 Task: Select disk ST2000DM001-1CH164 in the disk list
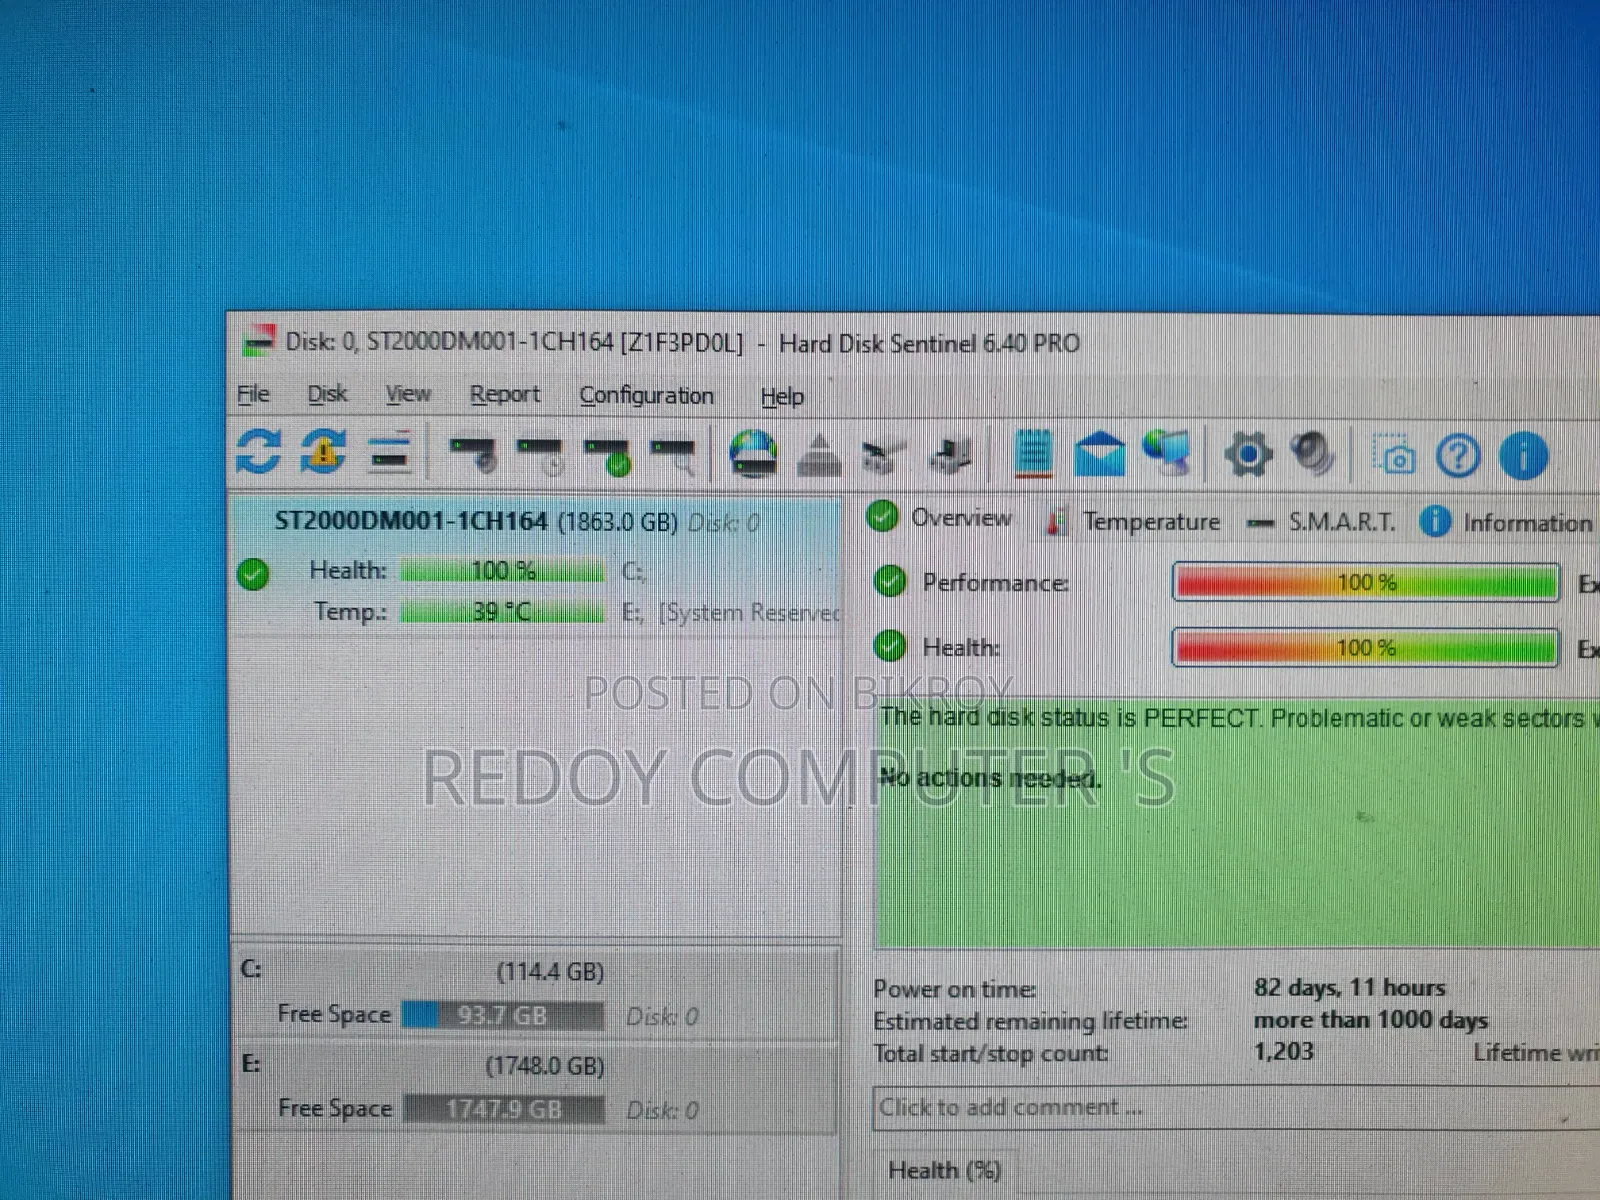(x=536, y=565)
